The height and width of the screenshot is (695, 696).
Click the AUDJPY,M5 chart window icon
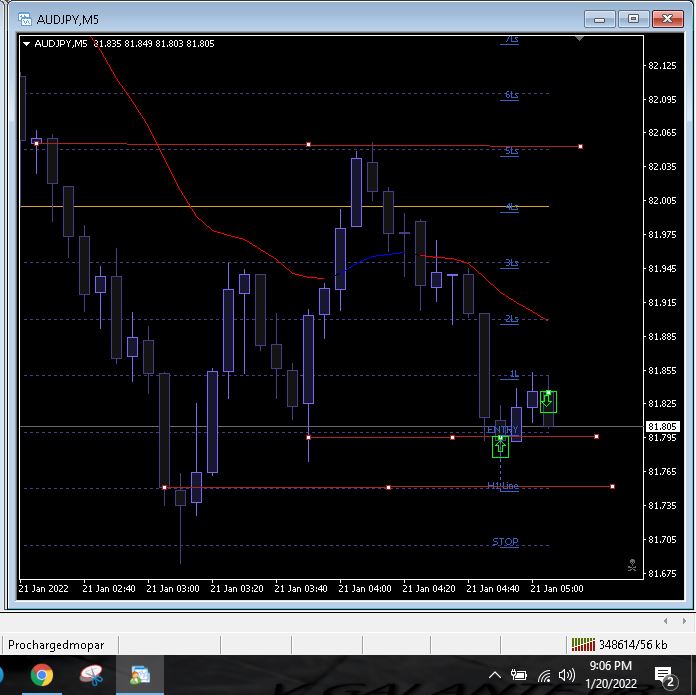(25, 19)
